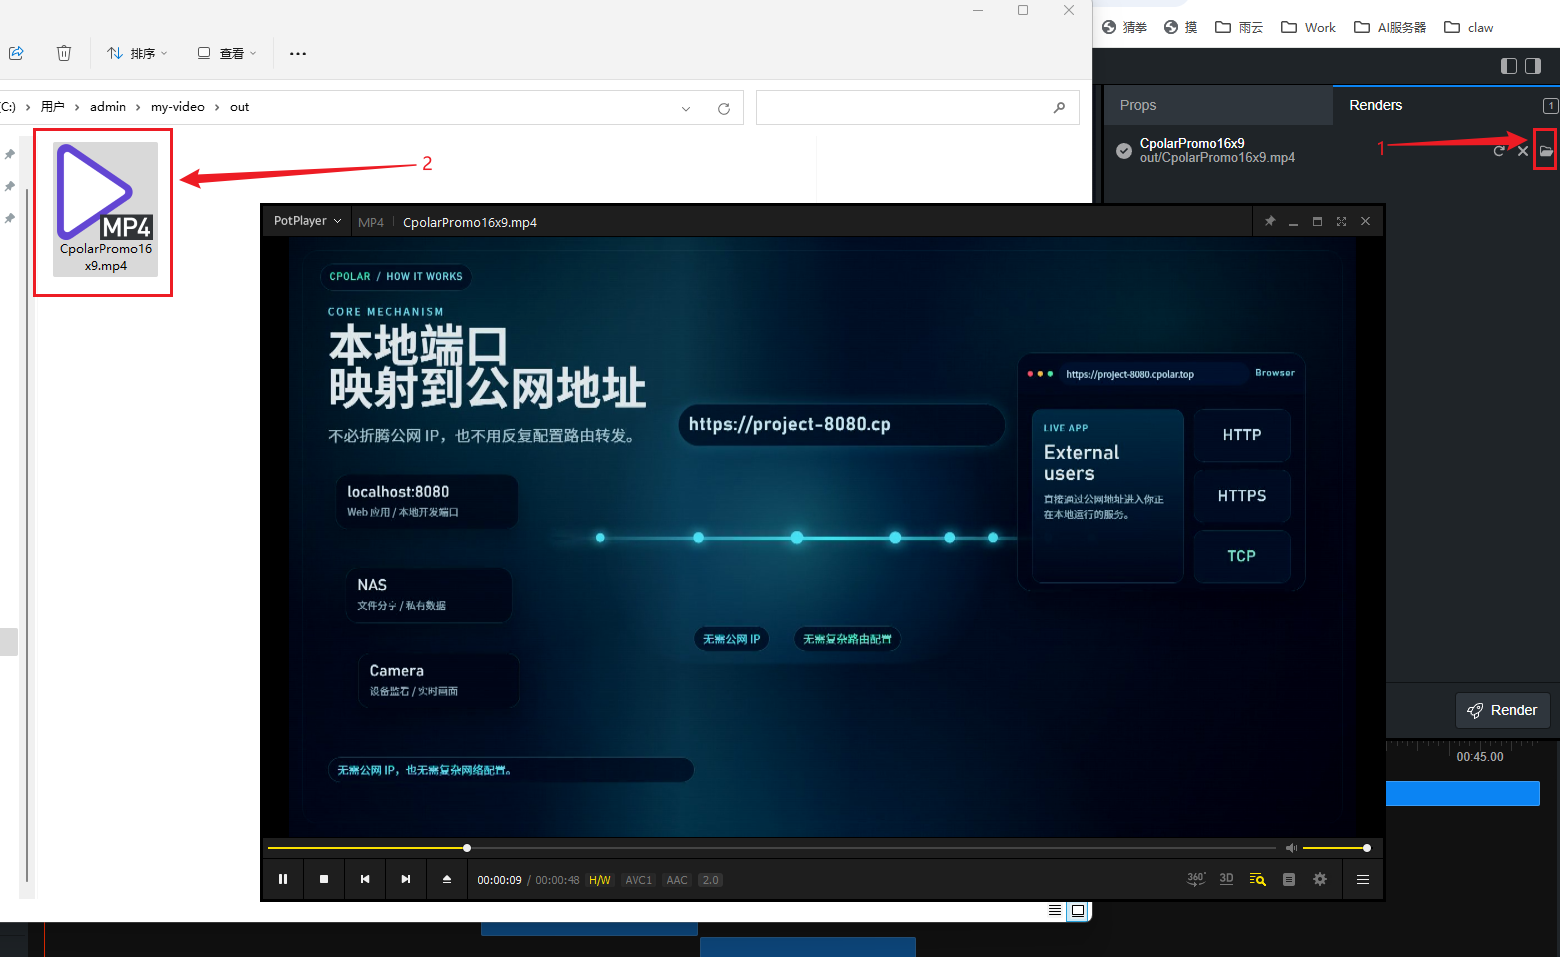Switch to the Props tab

coord(1138,105)
